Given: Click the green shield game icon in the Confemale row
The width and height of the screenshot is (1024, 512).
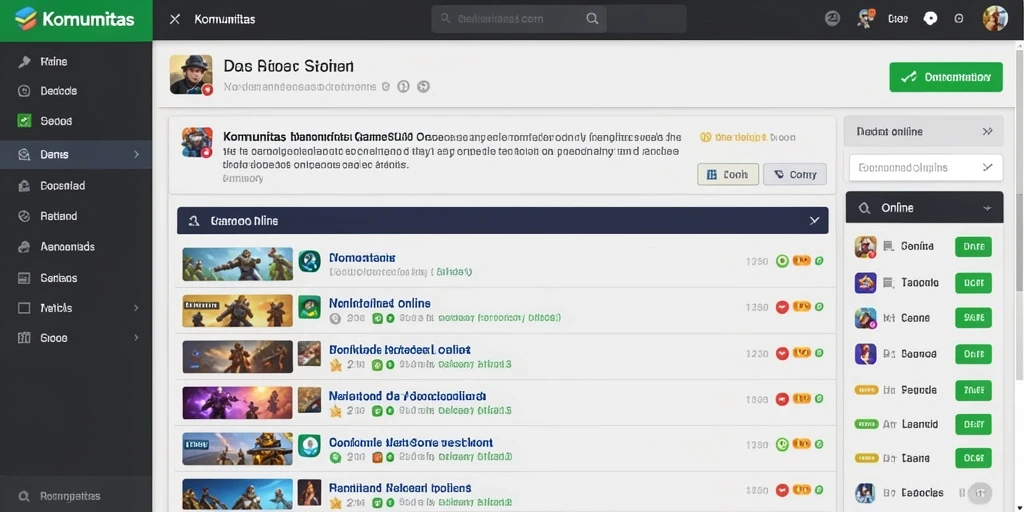Looking at the screenshot, I should pos(310,445).
